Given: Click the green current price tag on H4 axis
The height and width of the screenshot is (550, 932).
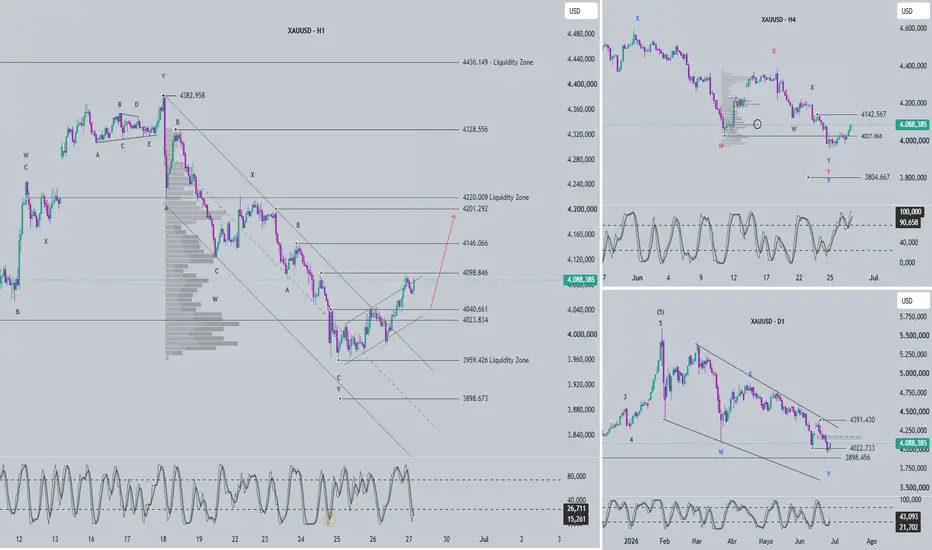Looking at the screenshot, I should tap(912, 124).
